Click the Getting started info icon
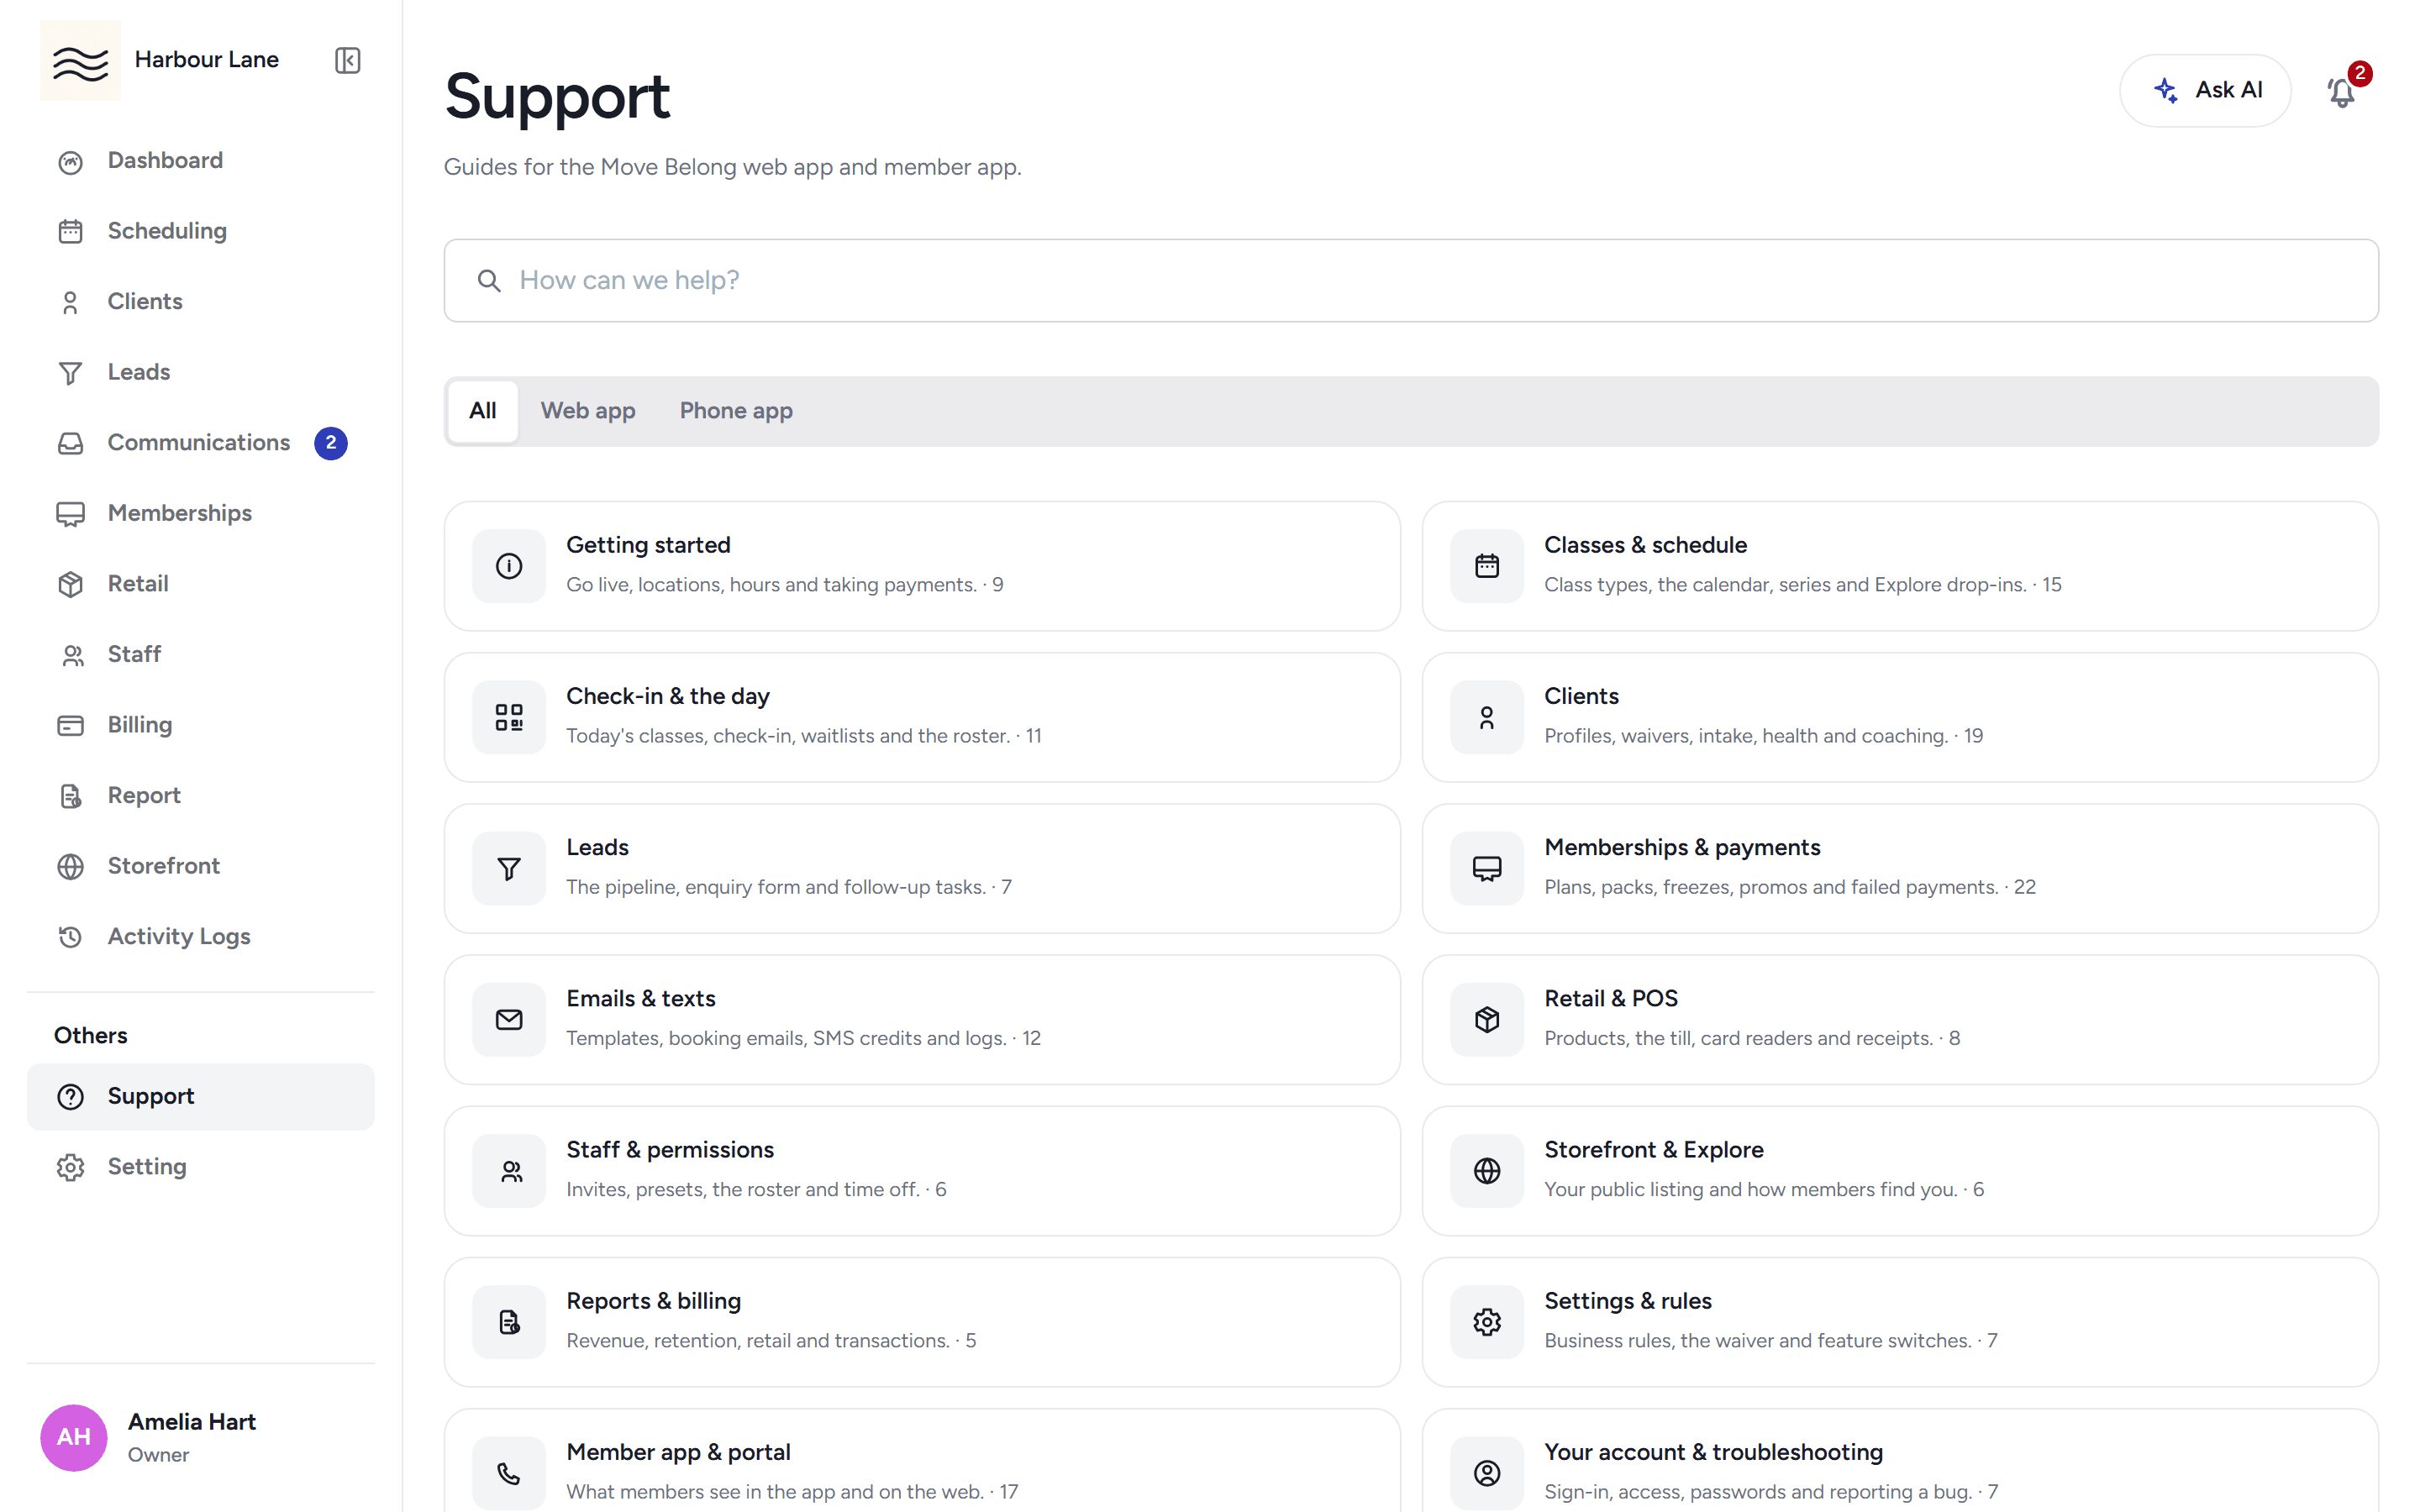Screen dimensions: 2420x1512 pyautogui.click(x=509, y=566)
